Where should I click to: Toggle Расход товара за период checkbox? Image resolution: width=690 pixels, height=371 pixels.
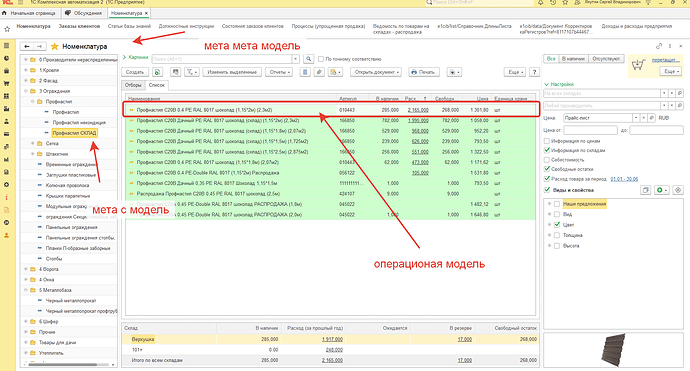click(x=547, y=179)
